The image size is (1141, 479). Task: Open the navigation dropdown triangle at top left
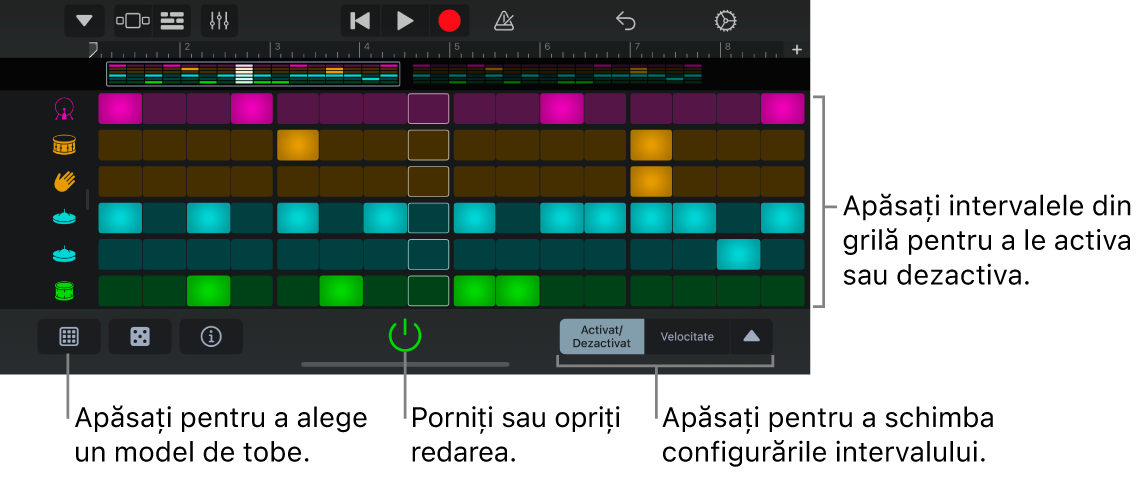pos(84,21)
